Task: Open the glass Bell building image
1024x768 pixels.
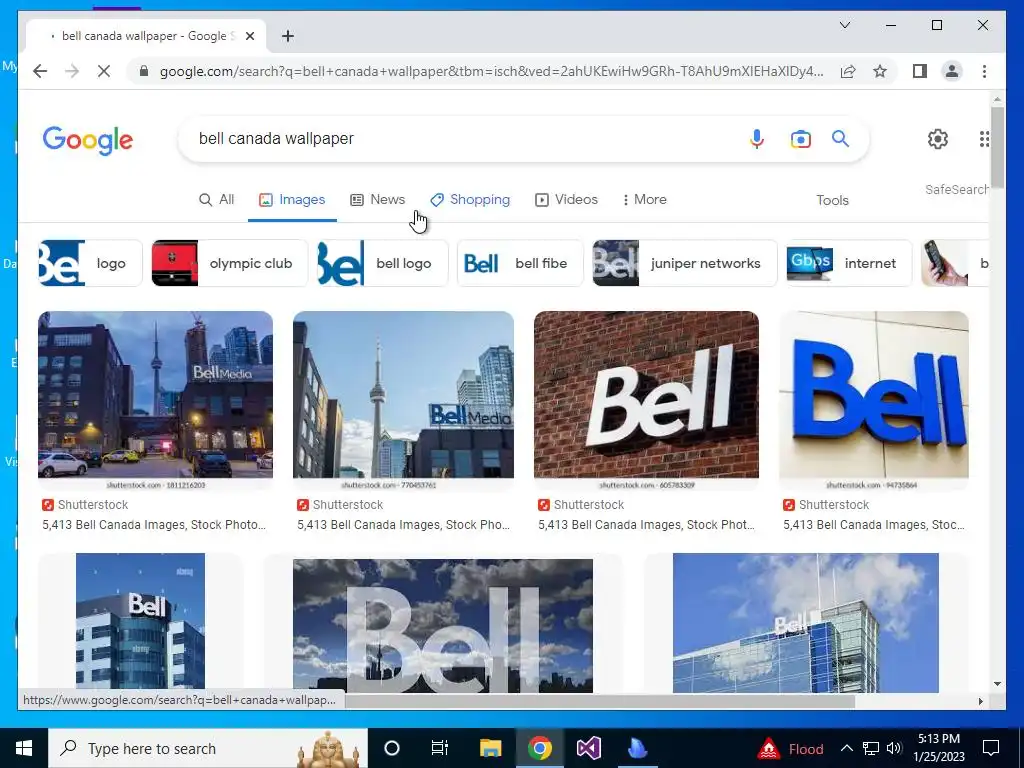Action: [806, 622]
